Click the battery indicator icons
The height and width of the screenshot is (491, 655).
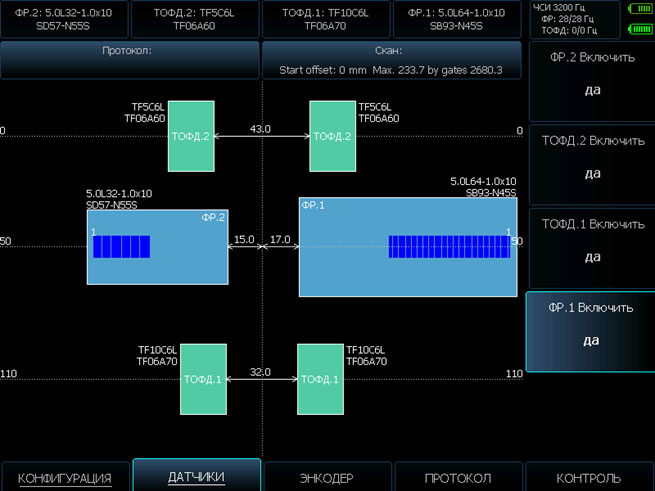[638, 19]
